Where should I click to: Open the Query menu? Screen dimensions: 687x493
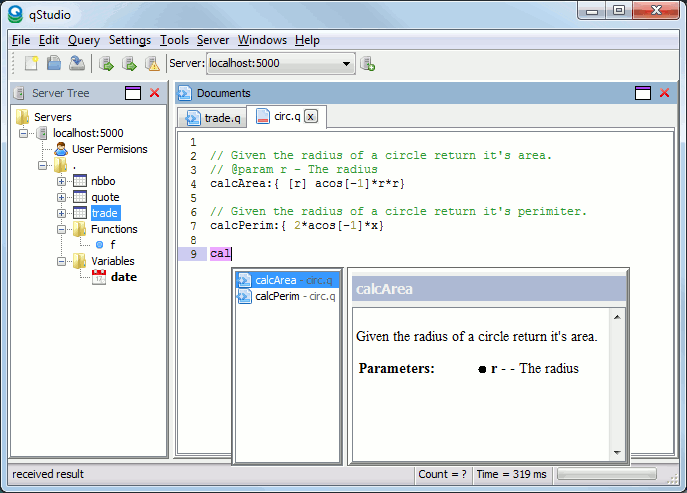[83, 40]
